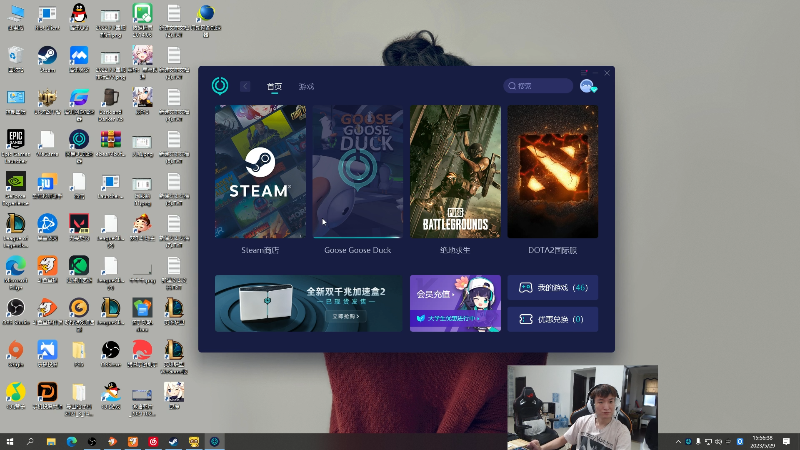Open 我的游戏 (46) list
Viewport: 800px width, 450px height.
553,288
